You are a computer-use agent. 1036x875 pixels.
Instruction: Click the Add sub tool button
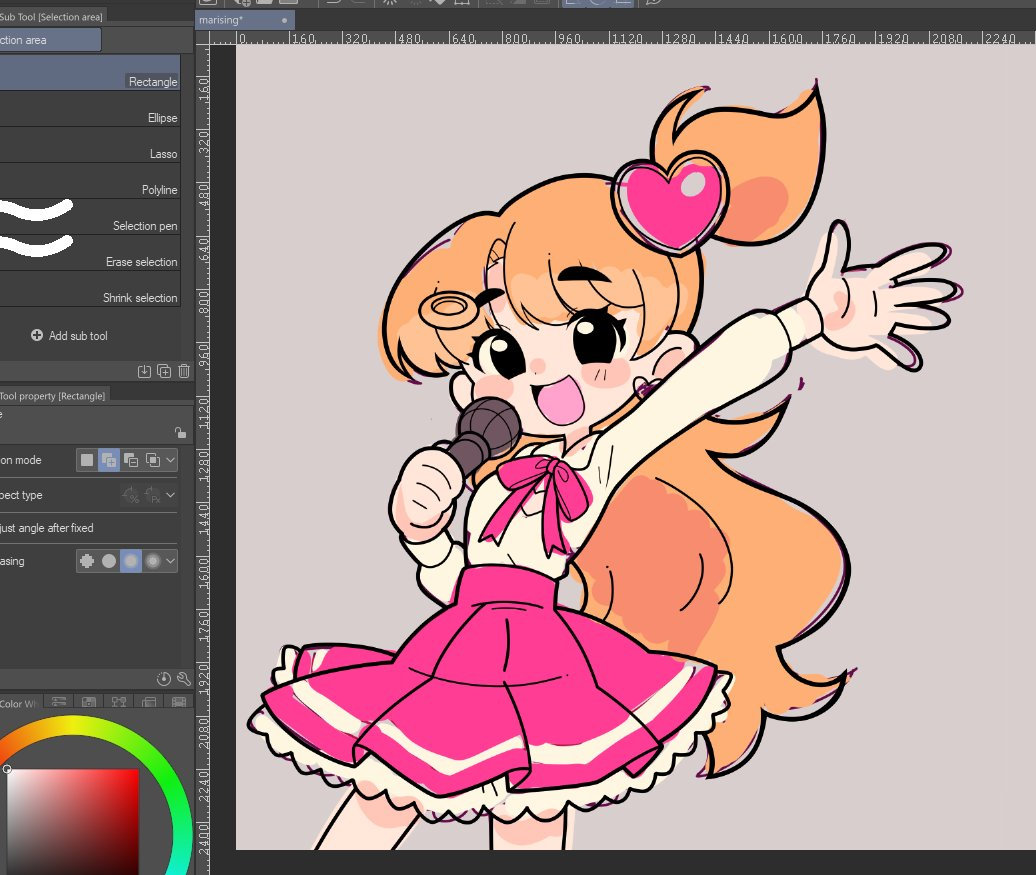click(70, 336)
